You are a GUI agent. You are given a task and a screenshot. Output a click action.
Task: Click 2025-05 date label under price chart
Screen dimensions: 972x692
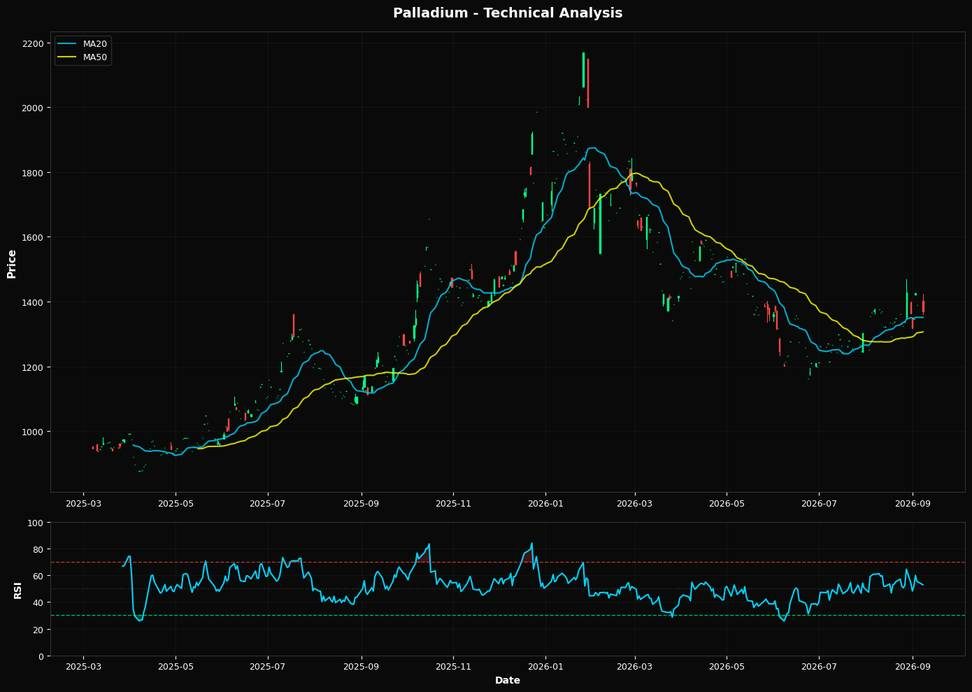tap(175, 503)
